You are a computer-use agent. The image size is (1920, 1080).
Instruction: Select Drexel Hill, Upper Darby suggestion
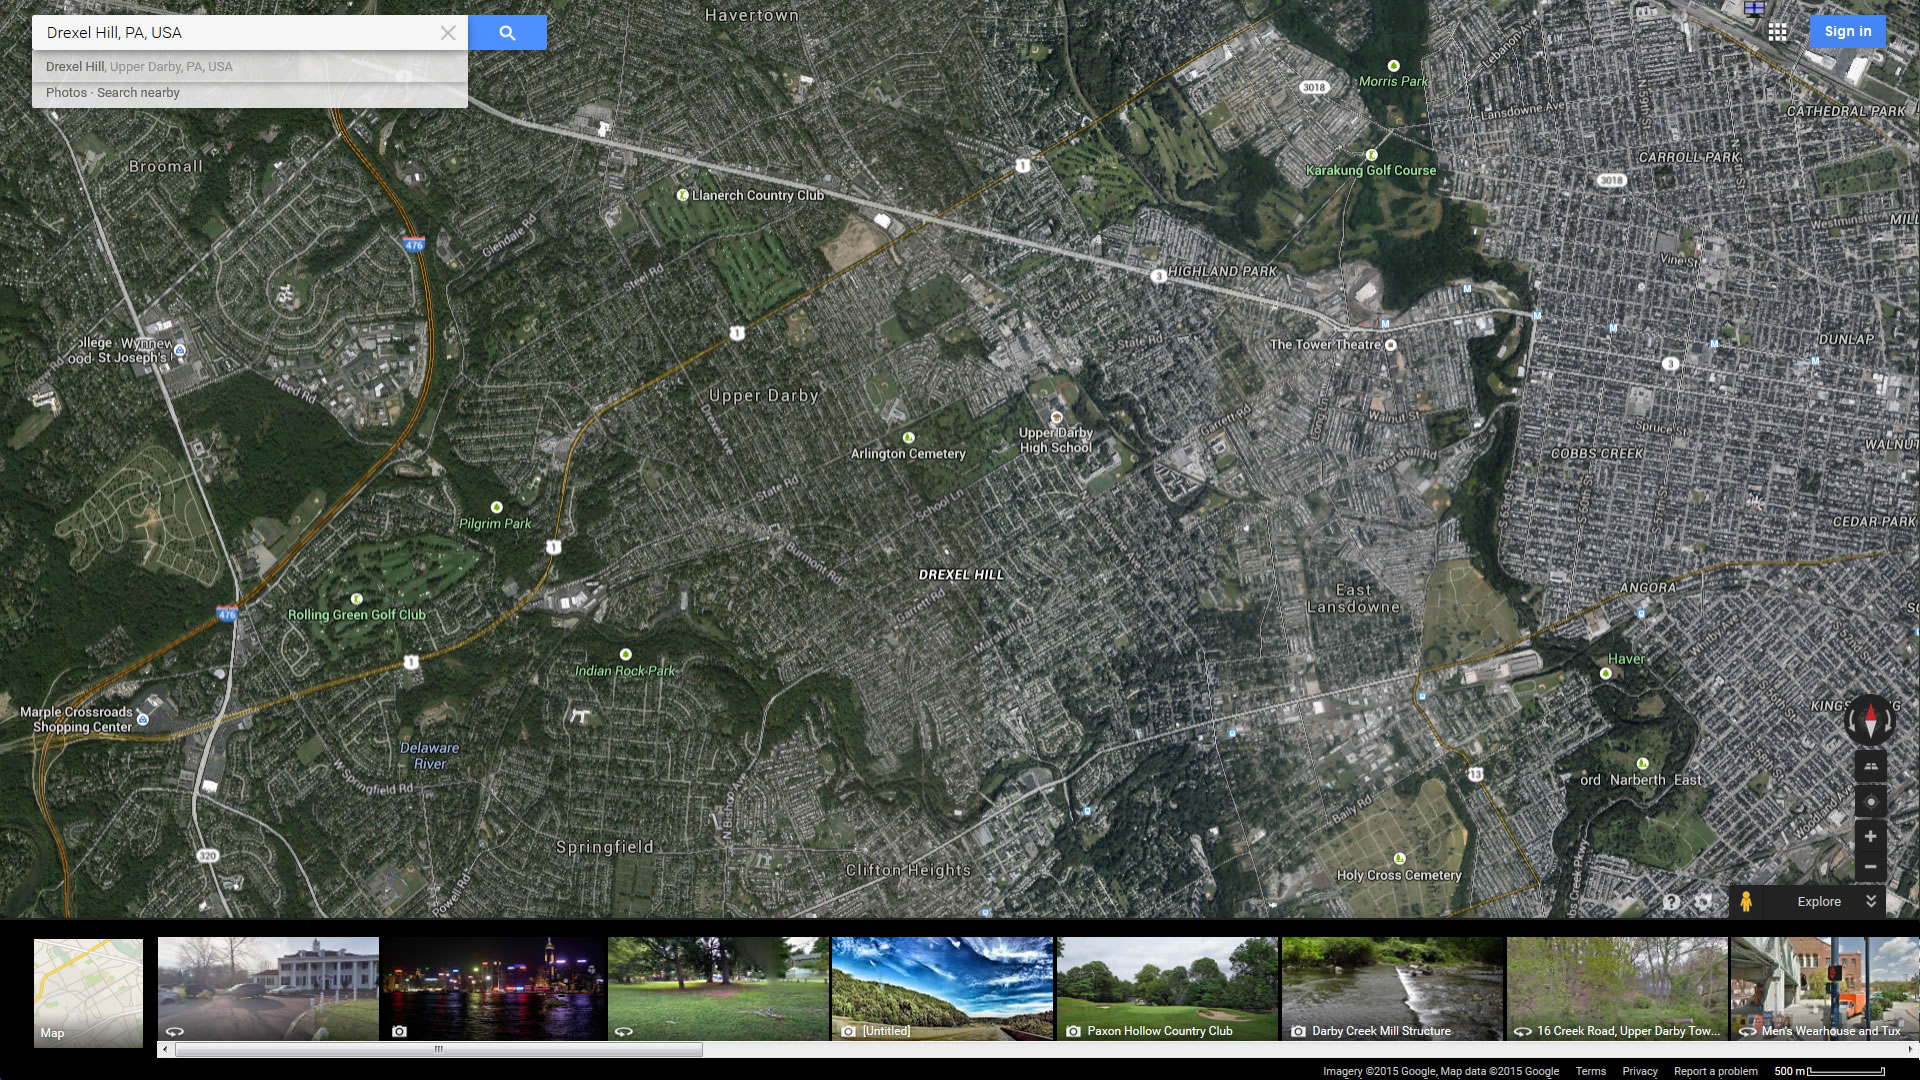coord(139,67)
